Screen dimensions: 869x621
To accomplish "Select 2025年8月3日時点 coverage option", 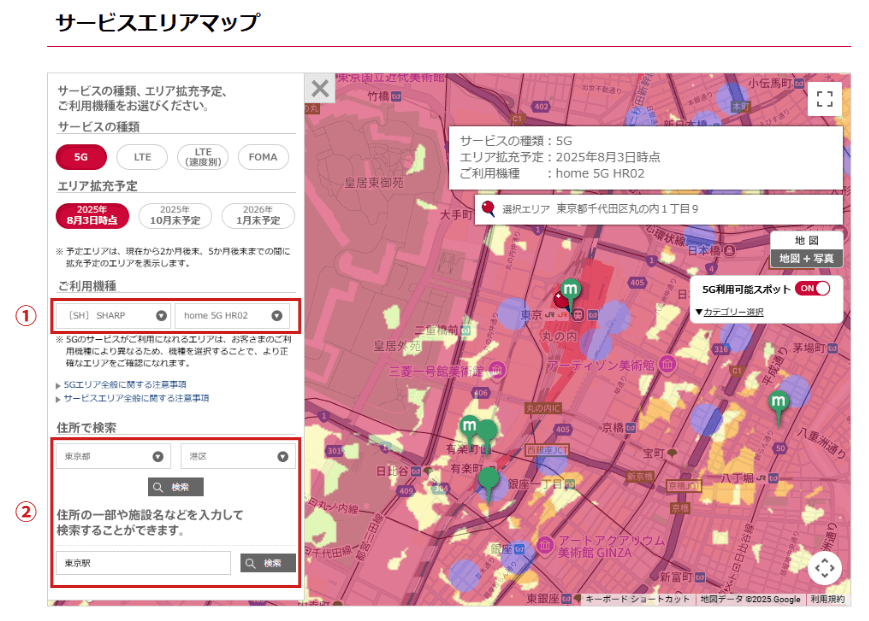I will tap(92, 215).
